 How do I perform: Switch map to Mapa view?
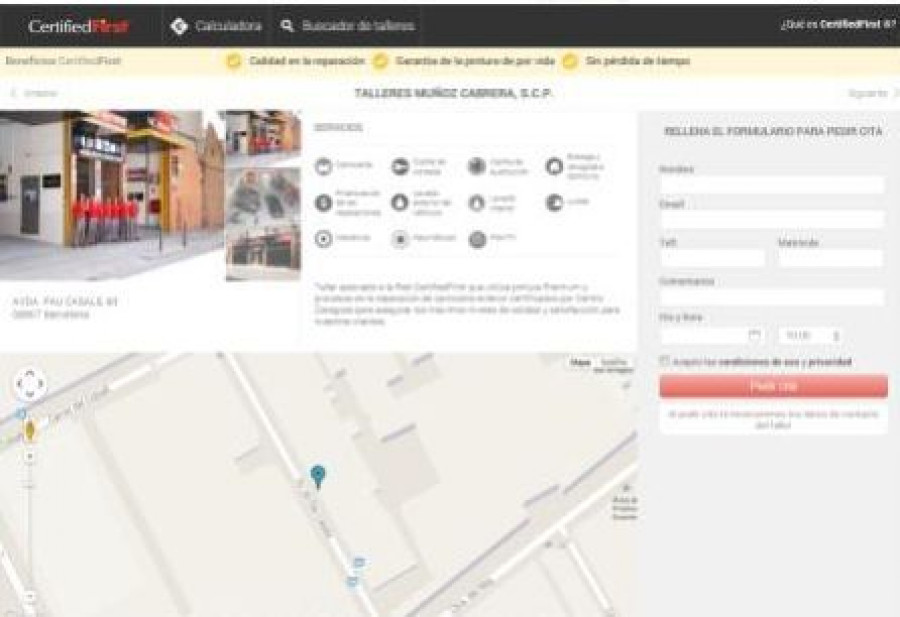[580, 363]
